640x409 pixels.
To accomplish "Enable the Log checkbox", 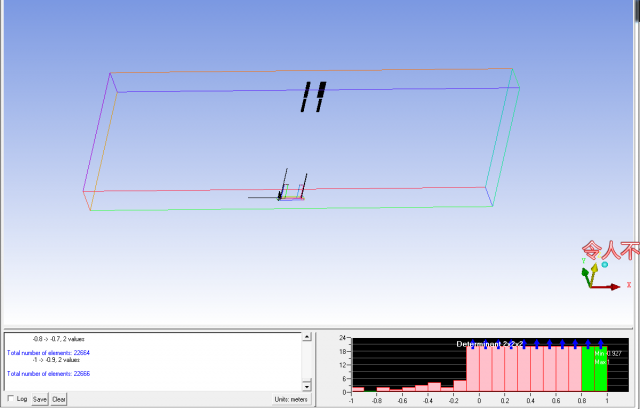I will click(11, 399).
